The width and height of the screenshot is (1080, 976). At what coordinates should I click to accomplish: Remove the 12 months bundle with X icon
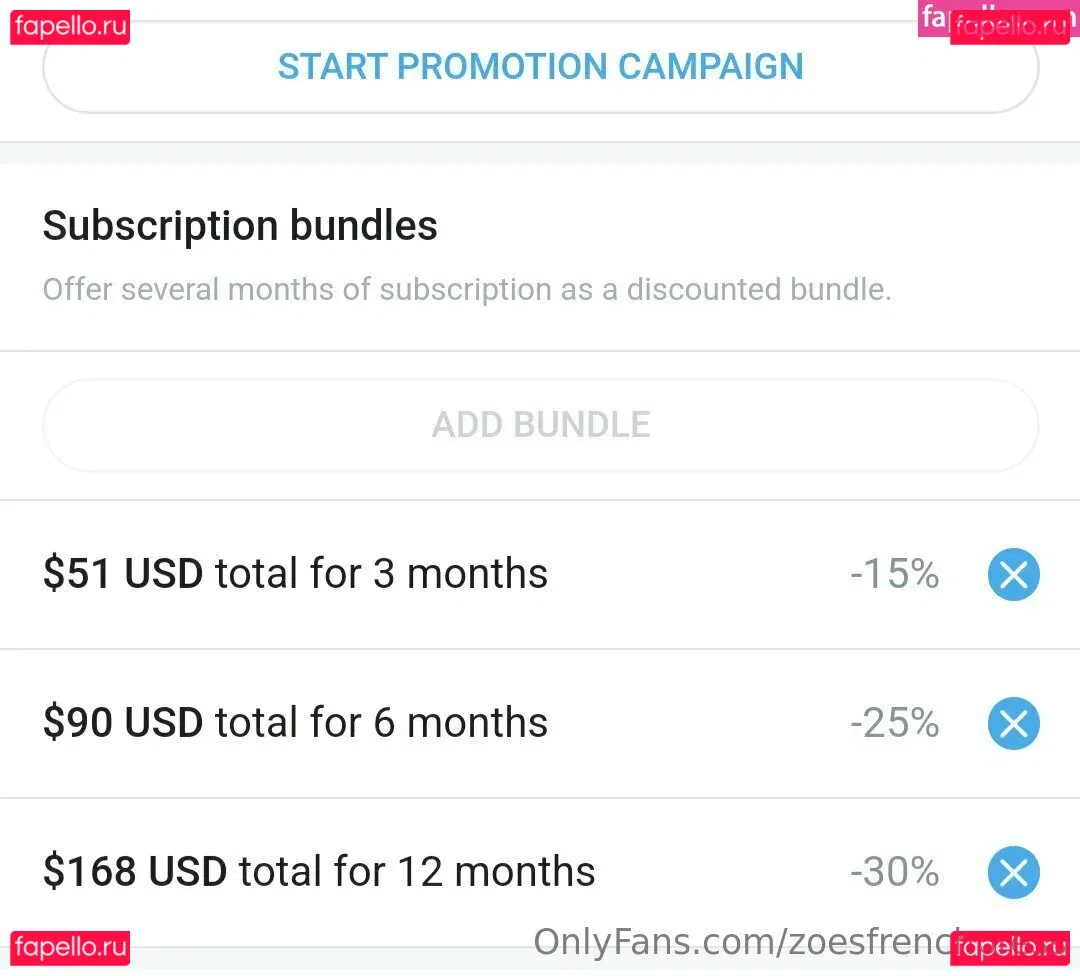(1013, 873)
